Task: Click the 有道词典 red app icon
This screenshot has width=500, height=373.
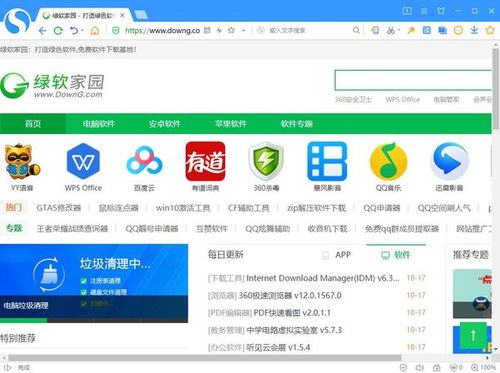Action: pos(205,161)
